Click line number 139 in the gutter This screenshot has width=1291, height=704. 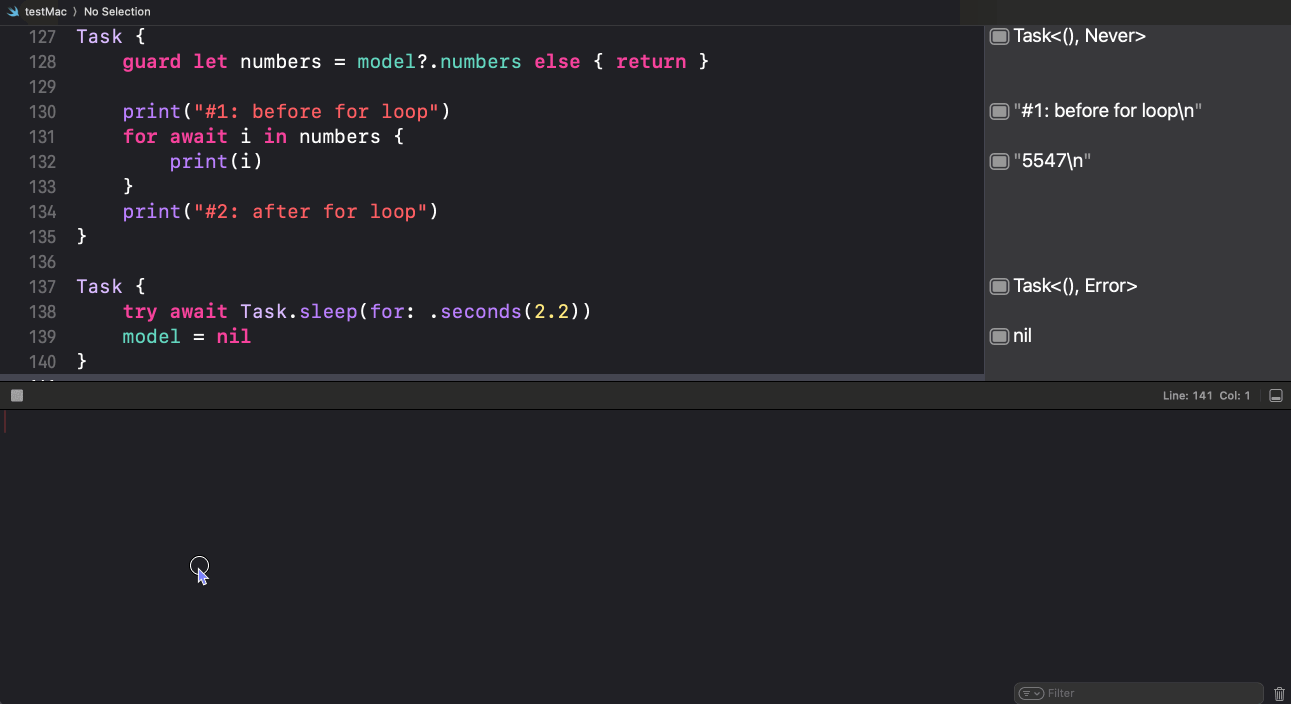(x=42, y=337)
